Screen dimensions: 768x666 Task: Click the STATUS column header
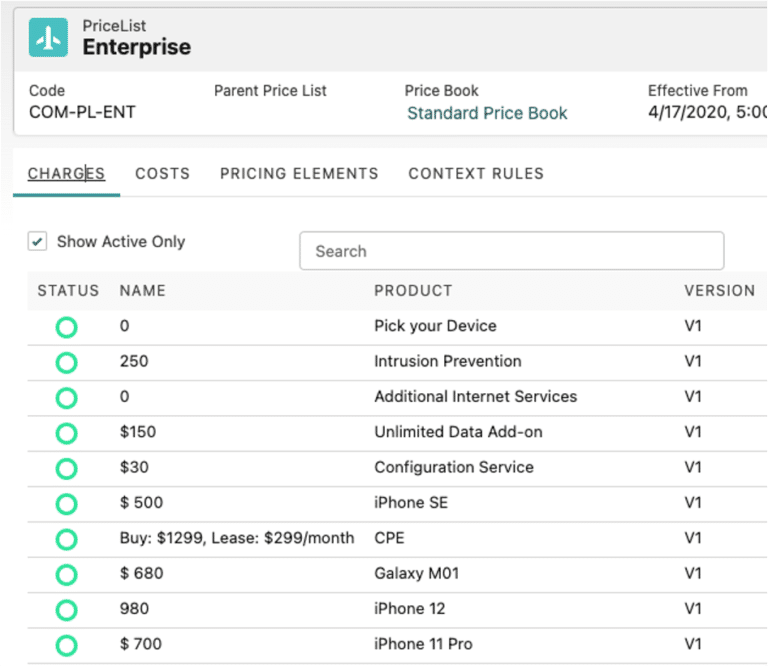click(69, 290)
